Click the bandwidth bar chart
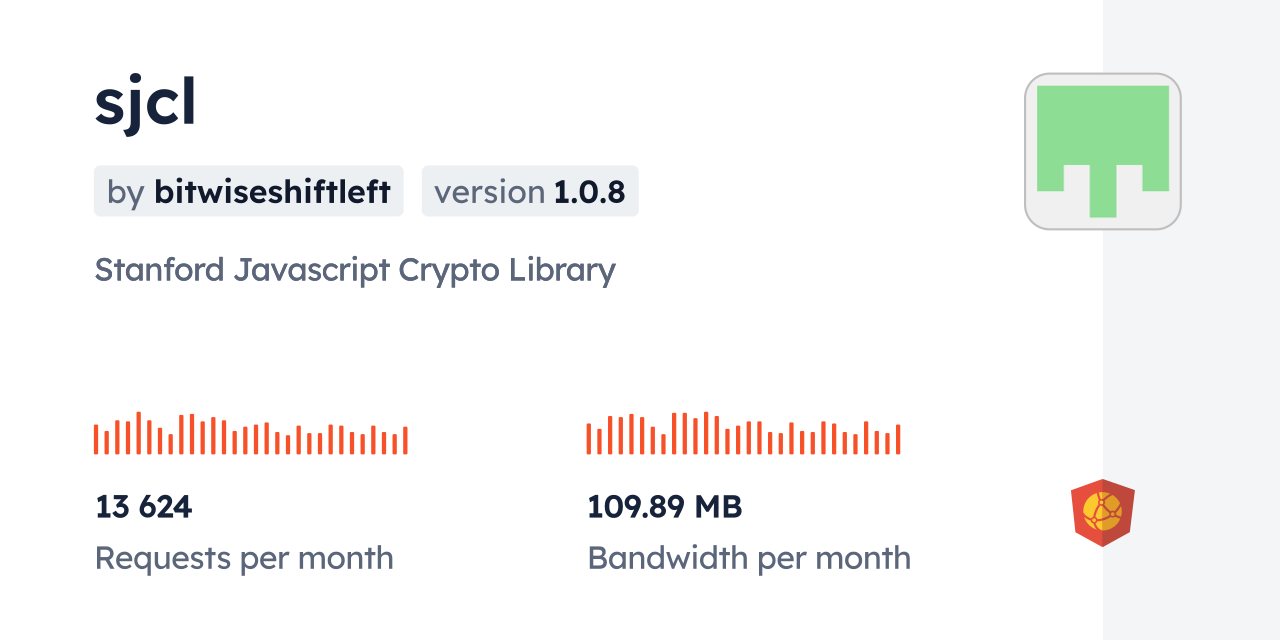 [743, 434]
